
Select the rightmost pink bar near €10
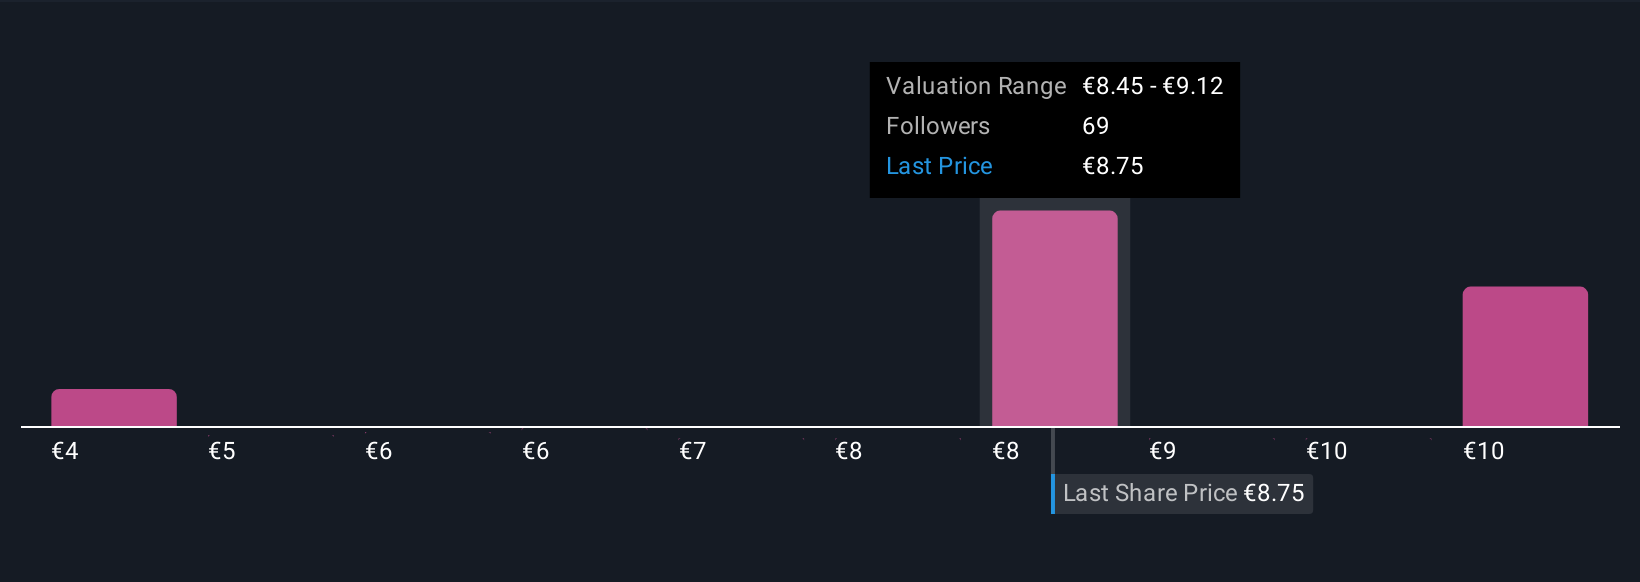point(1525,357)
